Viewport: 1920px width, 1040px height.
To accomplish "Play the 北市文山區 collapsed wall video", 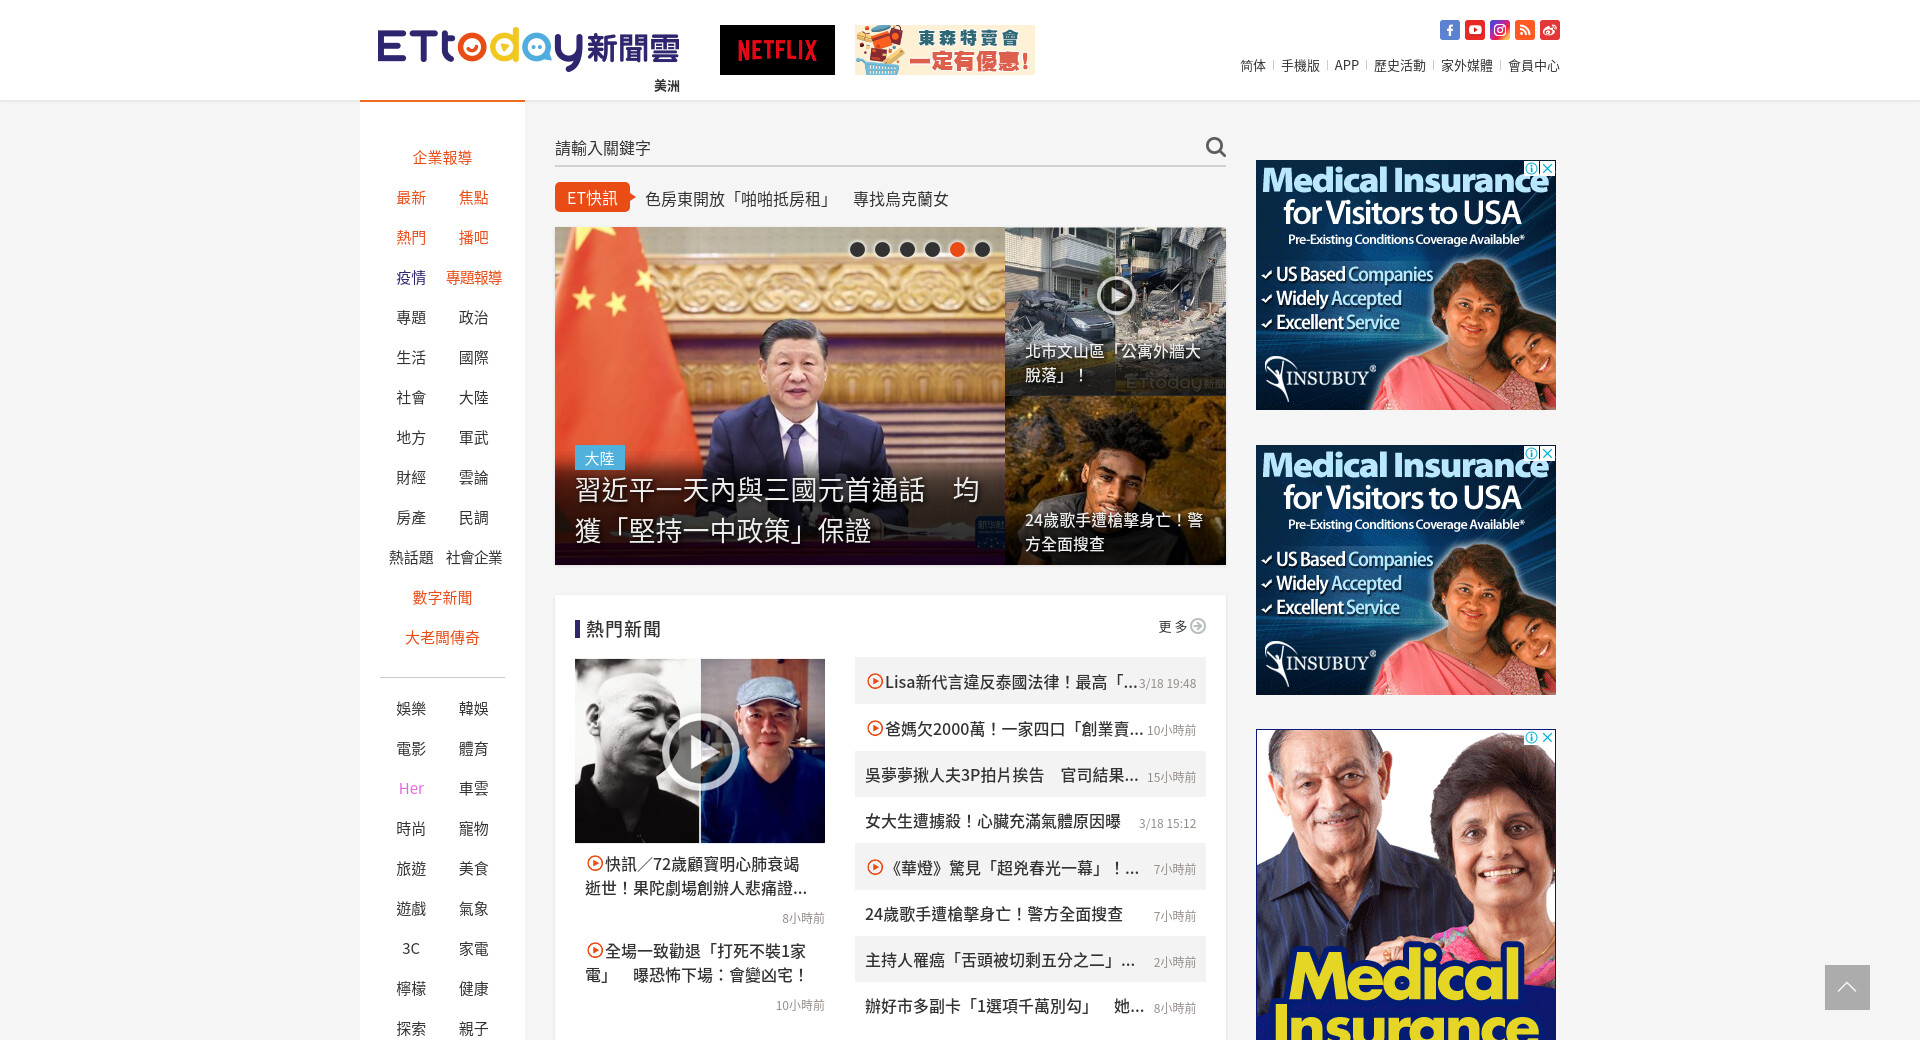I will (1116, 295).
